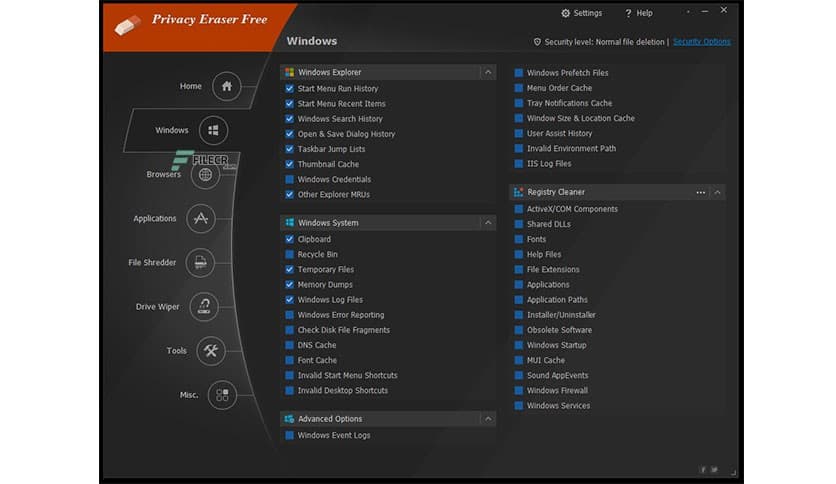Select Windows label in sidebar
This screenshot has height=484, width=836.
[172, 130]
